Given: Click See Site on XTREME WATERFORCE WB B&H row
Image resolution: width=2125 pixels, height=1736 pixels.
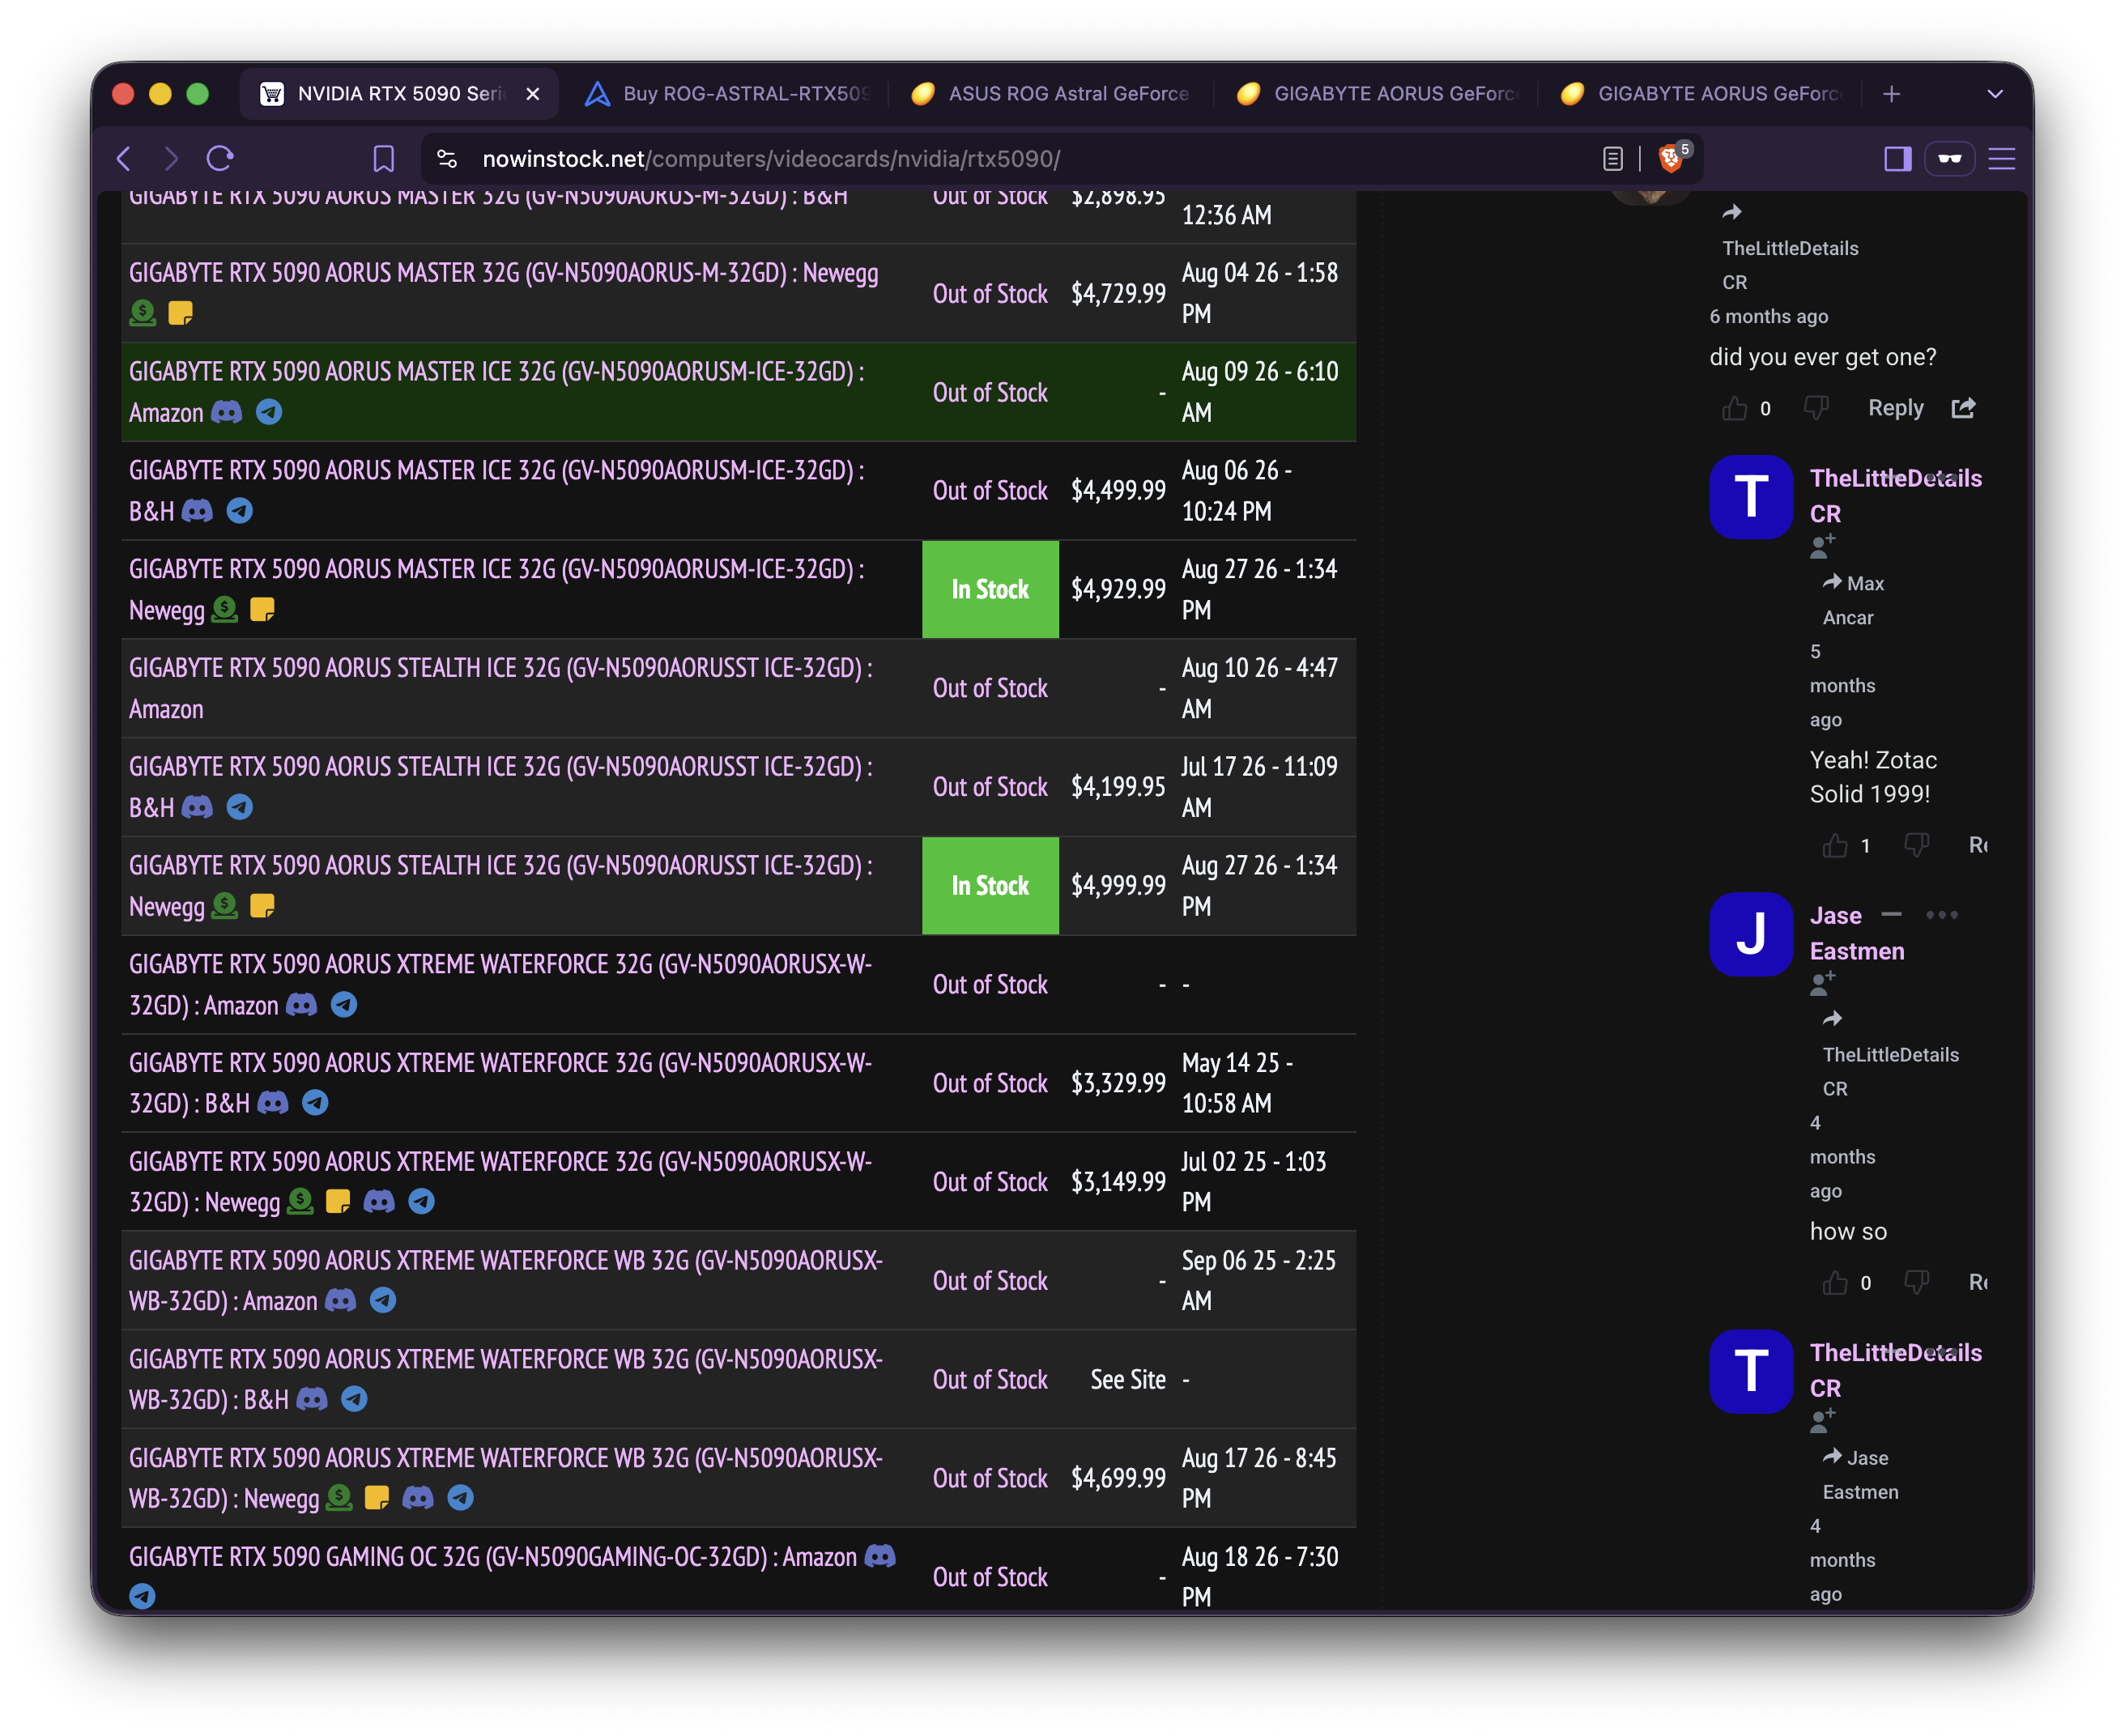Looking at the screenshot, I should coord(1128,1380).
